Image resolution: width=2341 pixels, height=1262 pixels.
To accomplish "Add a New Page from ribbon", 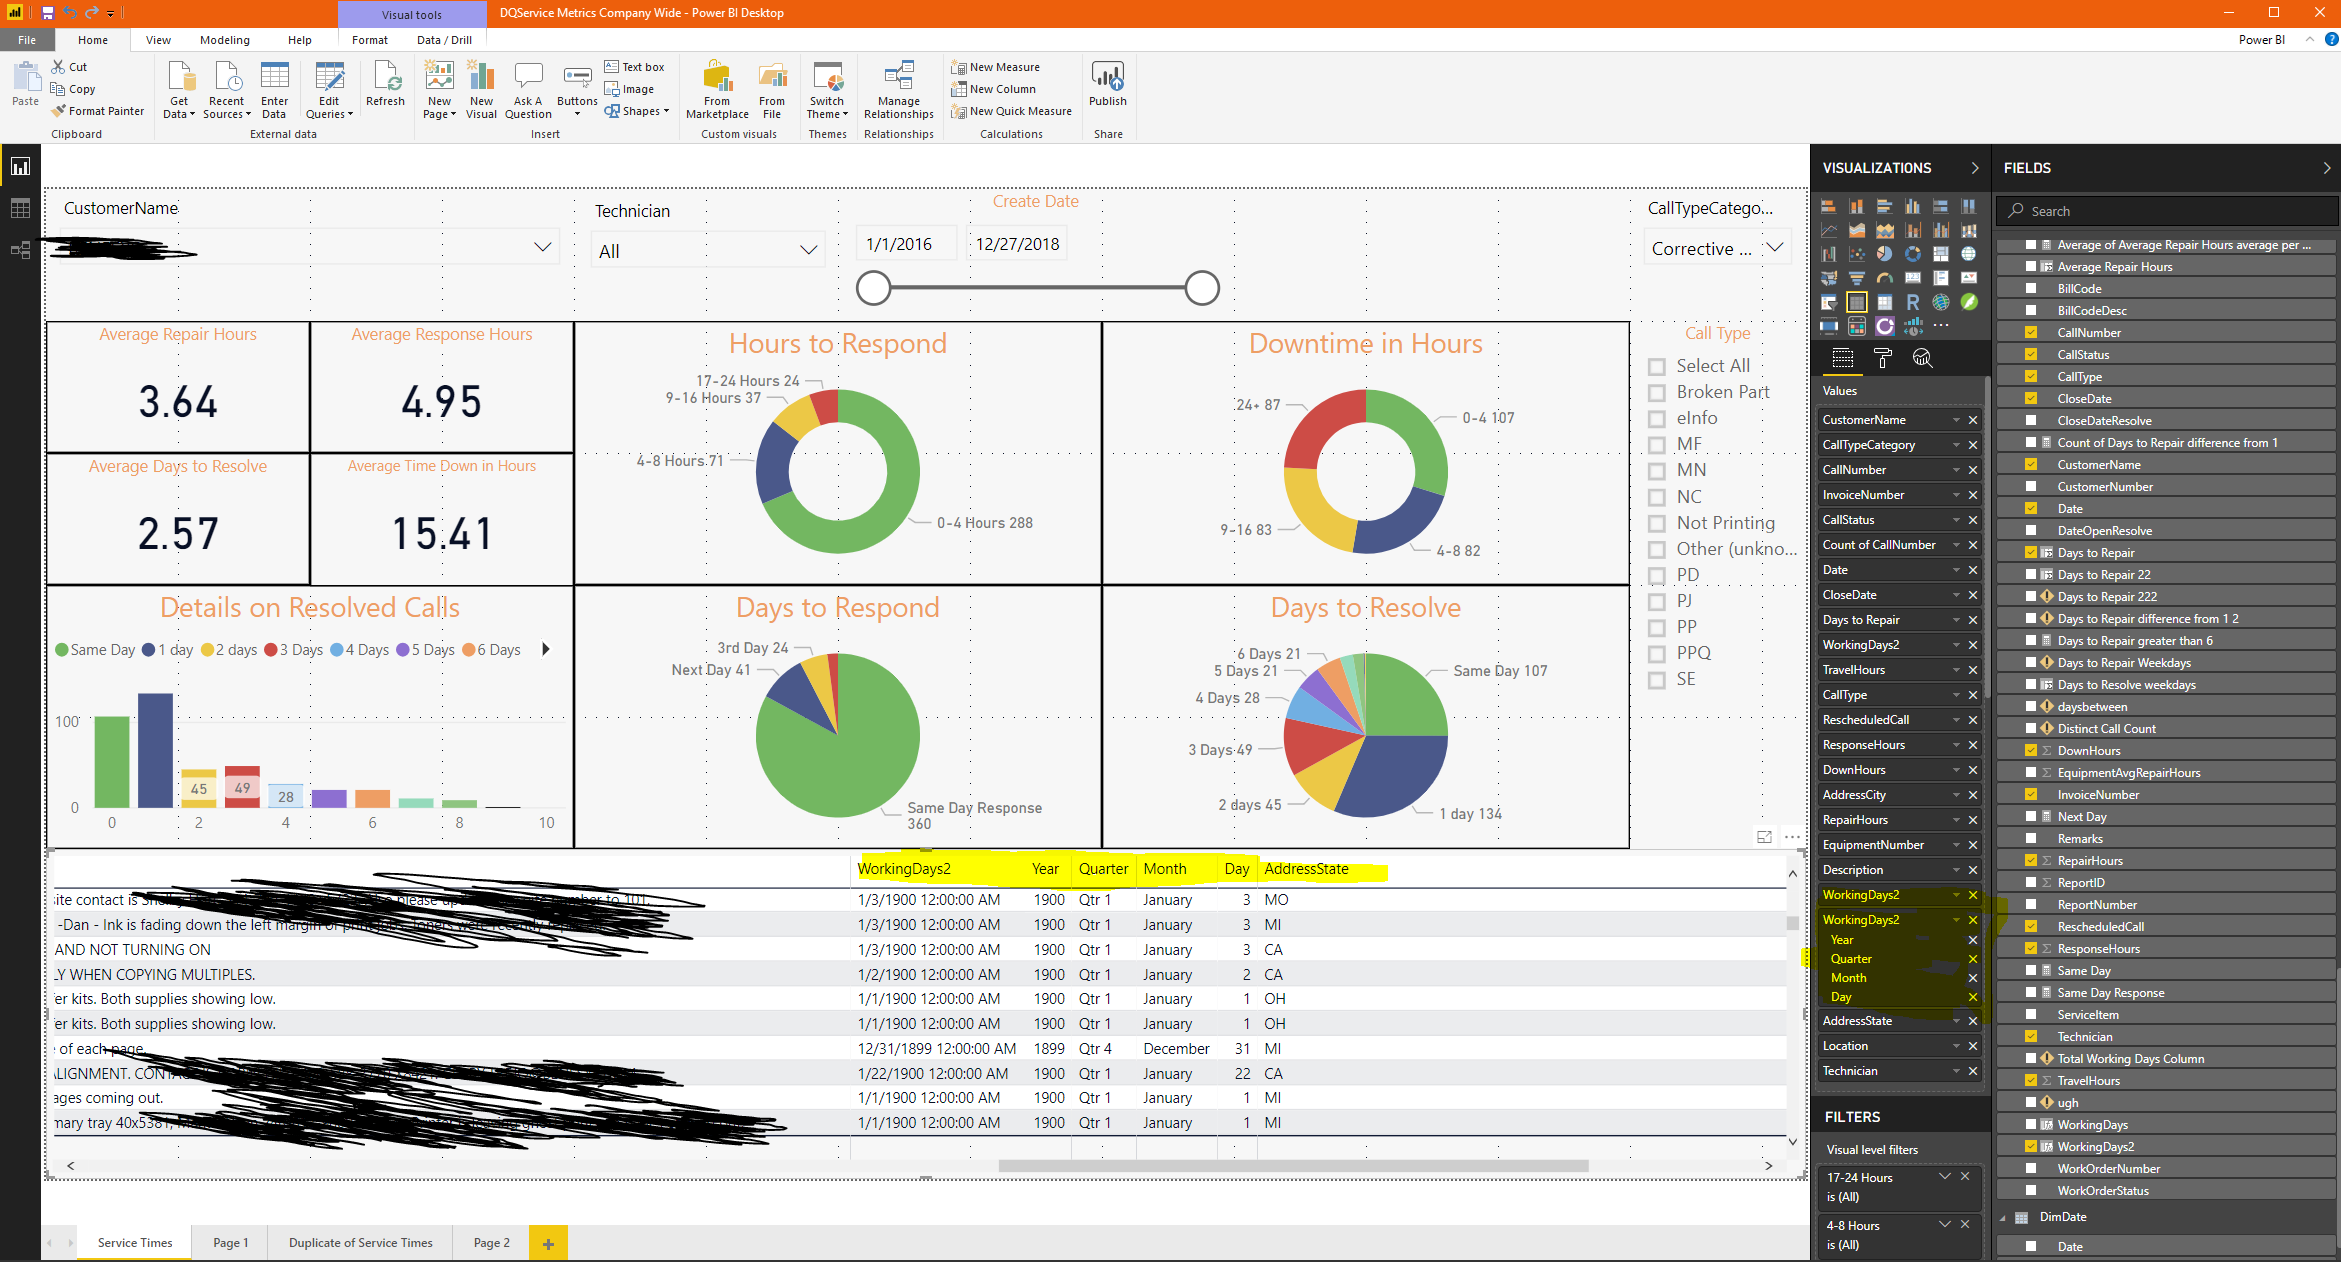I will pyautogui.click(x=439, y=90).
